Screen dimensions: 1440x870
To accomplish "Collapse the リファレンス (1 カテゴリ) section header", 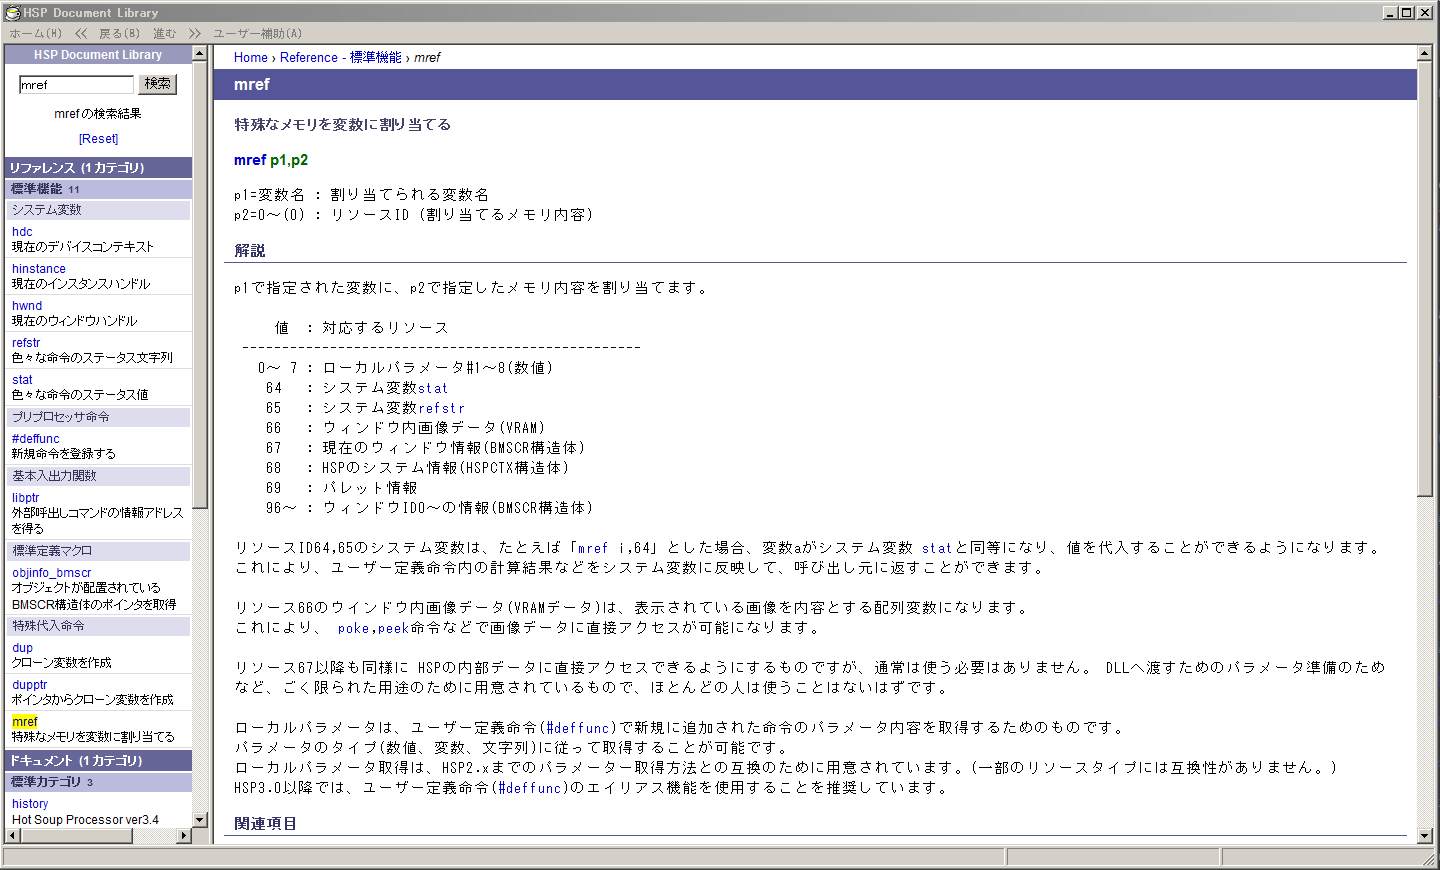I will pyautogui.click(x=98, y=168).
